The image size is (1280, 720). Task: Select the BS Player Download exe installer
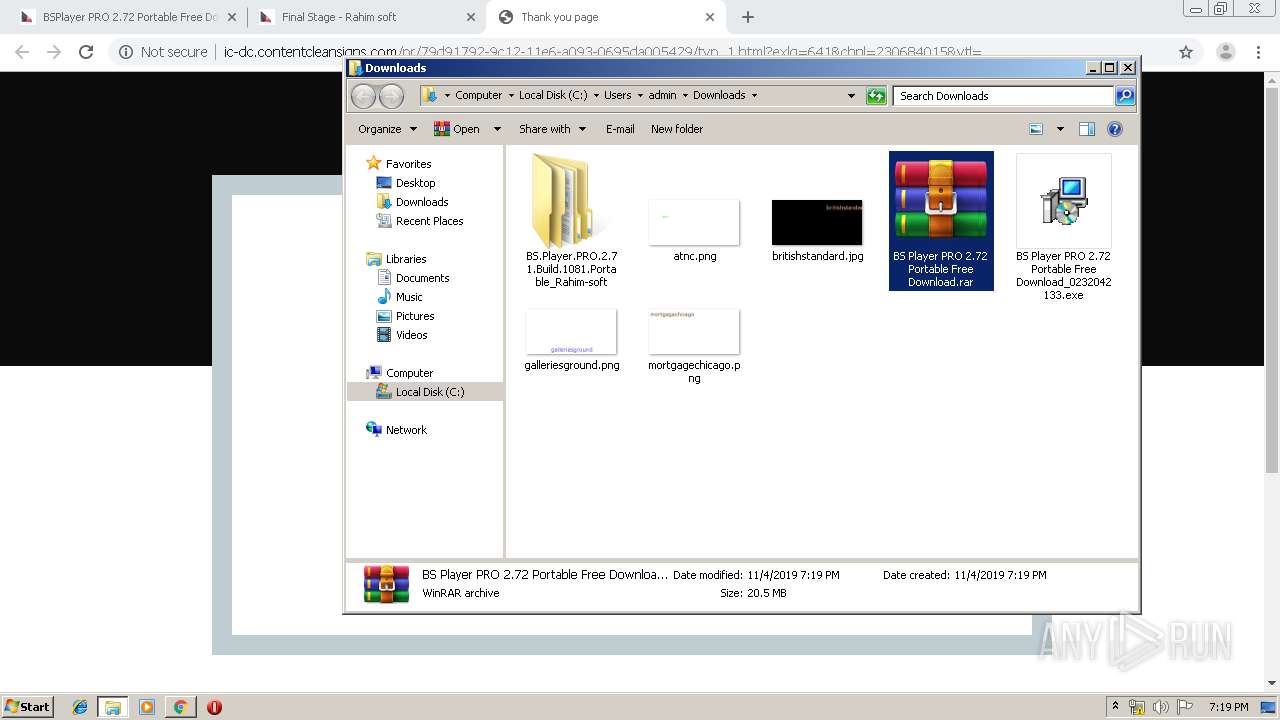pos(1064,226)
